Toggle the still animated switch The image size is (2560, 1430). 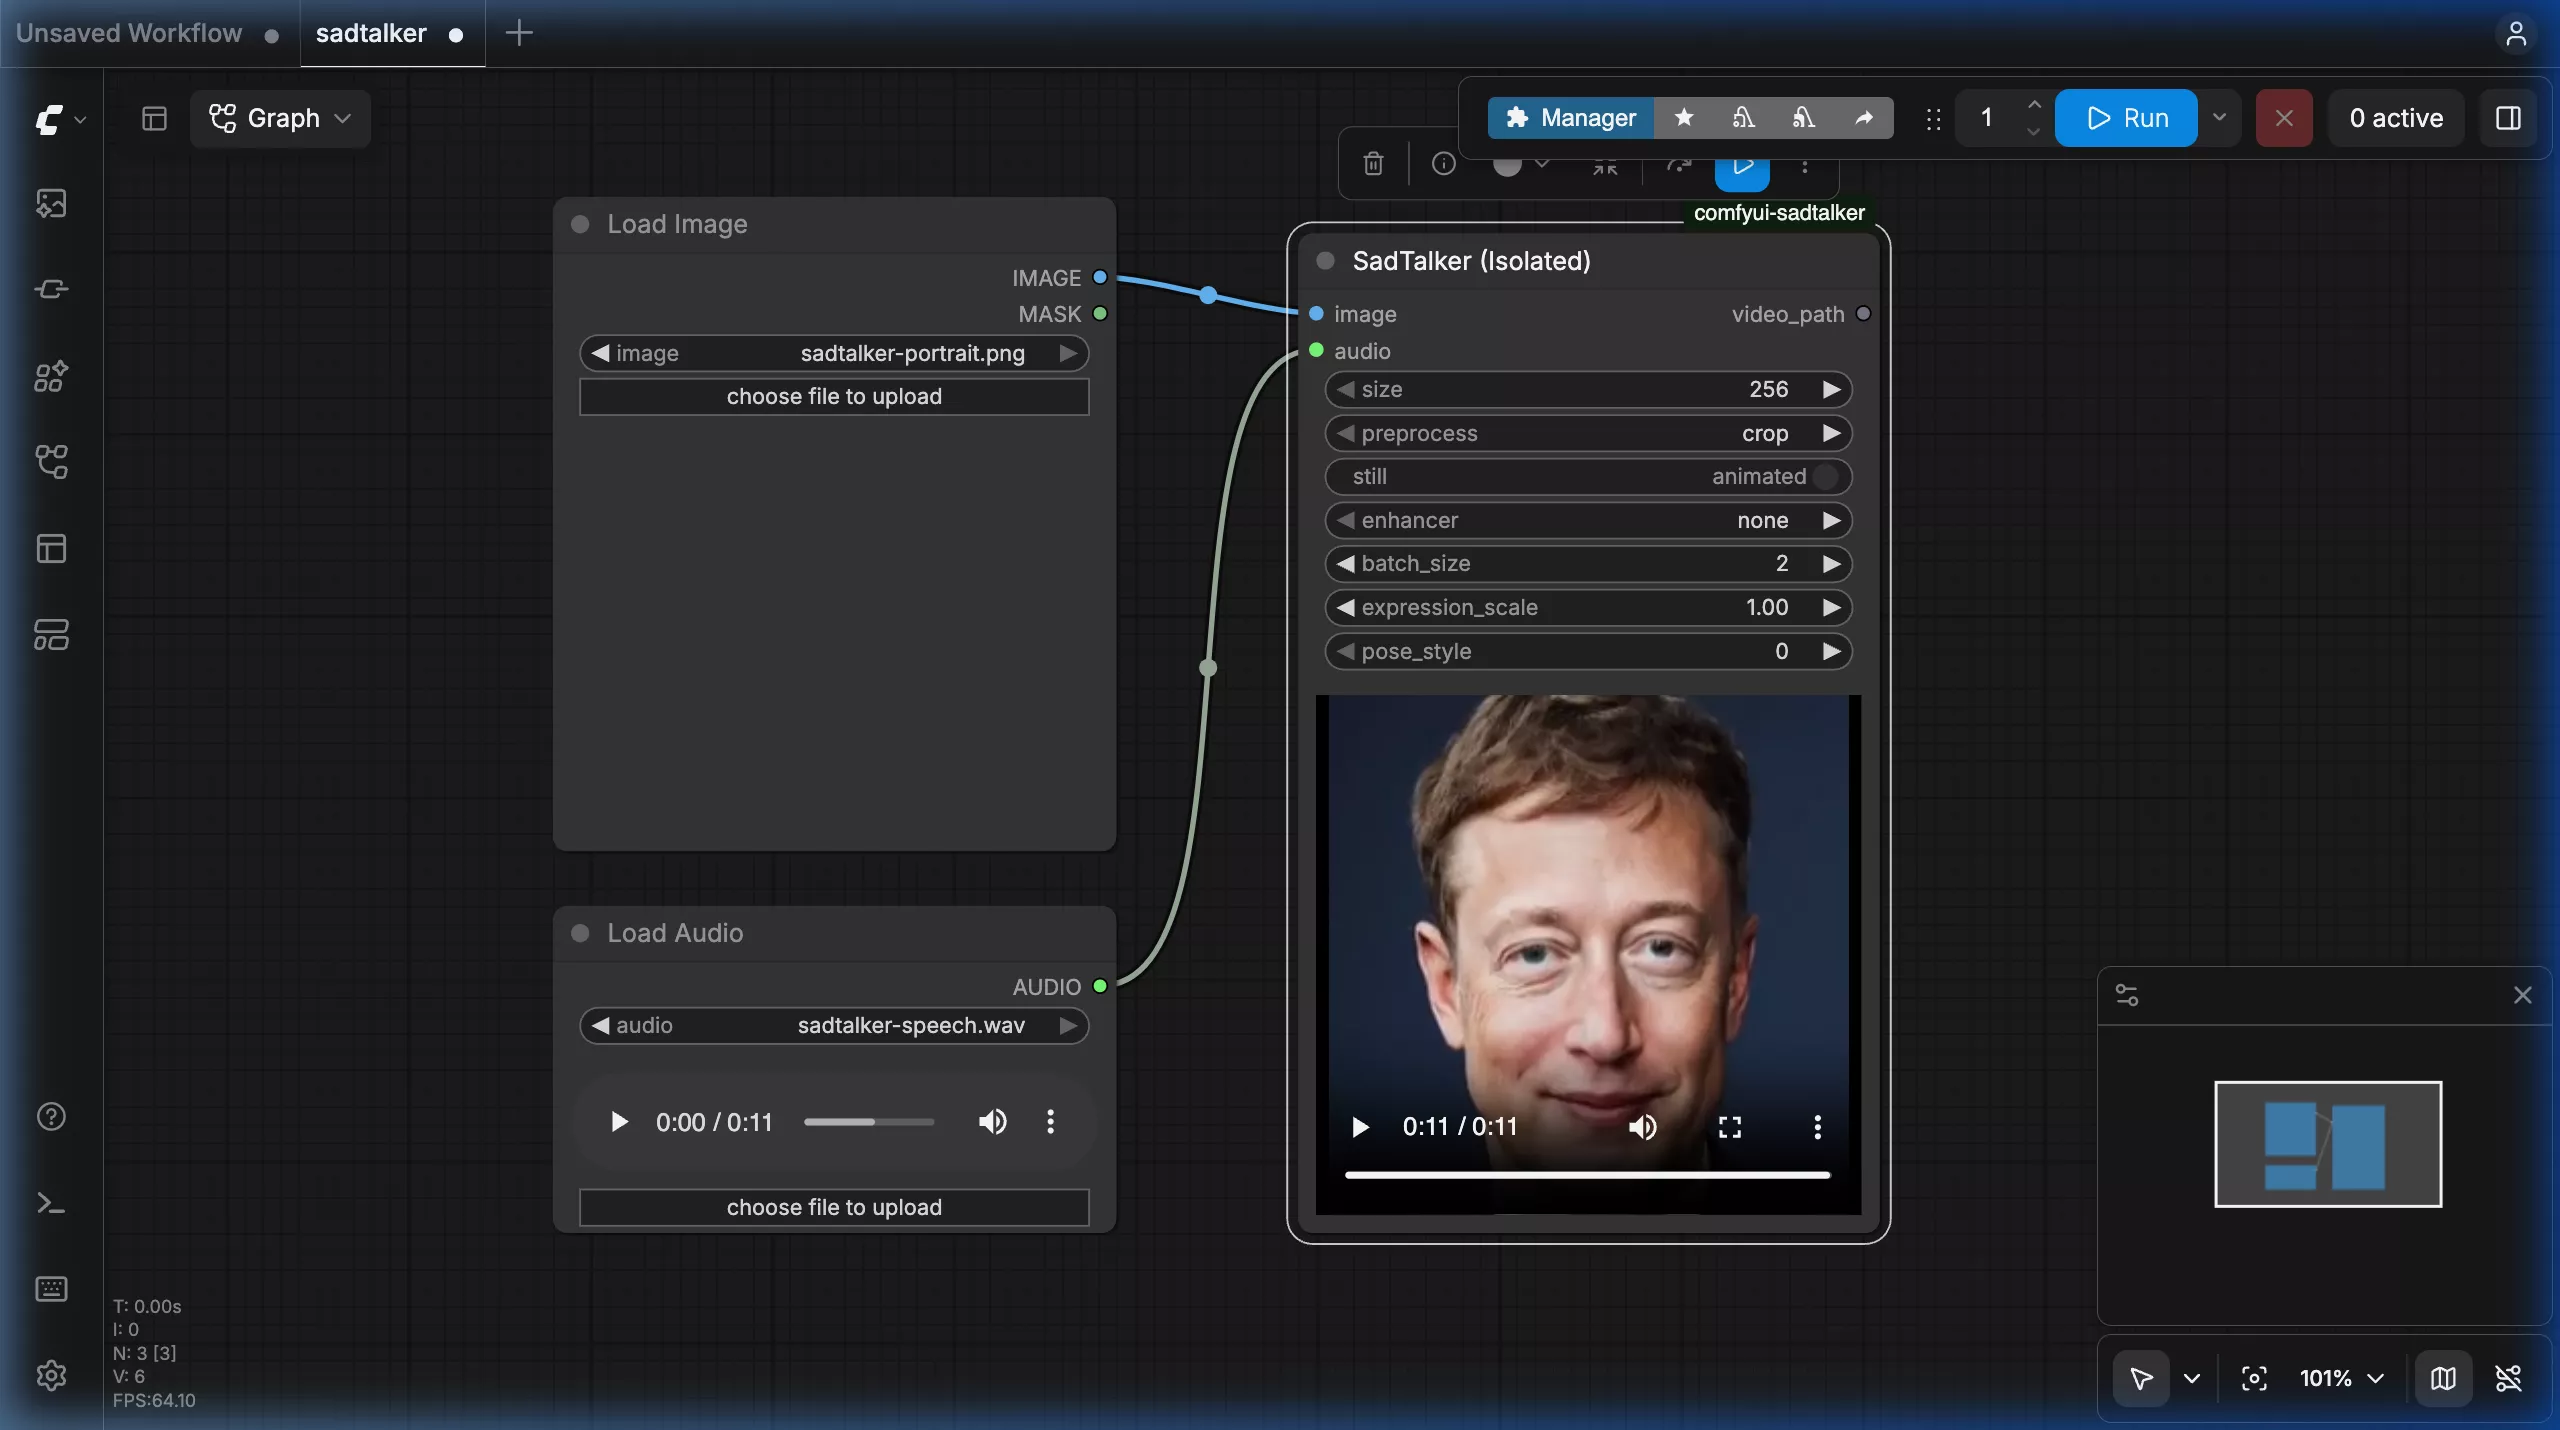tap(1588, 476)
